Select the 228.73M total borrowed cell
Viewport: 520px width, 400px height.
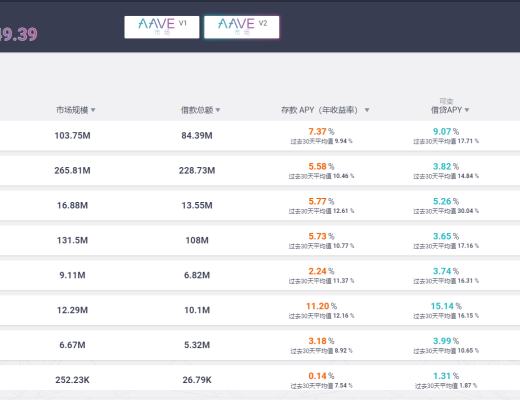coord(197,171)
